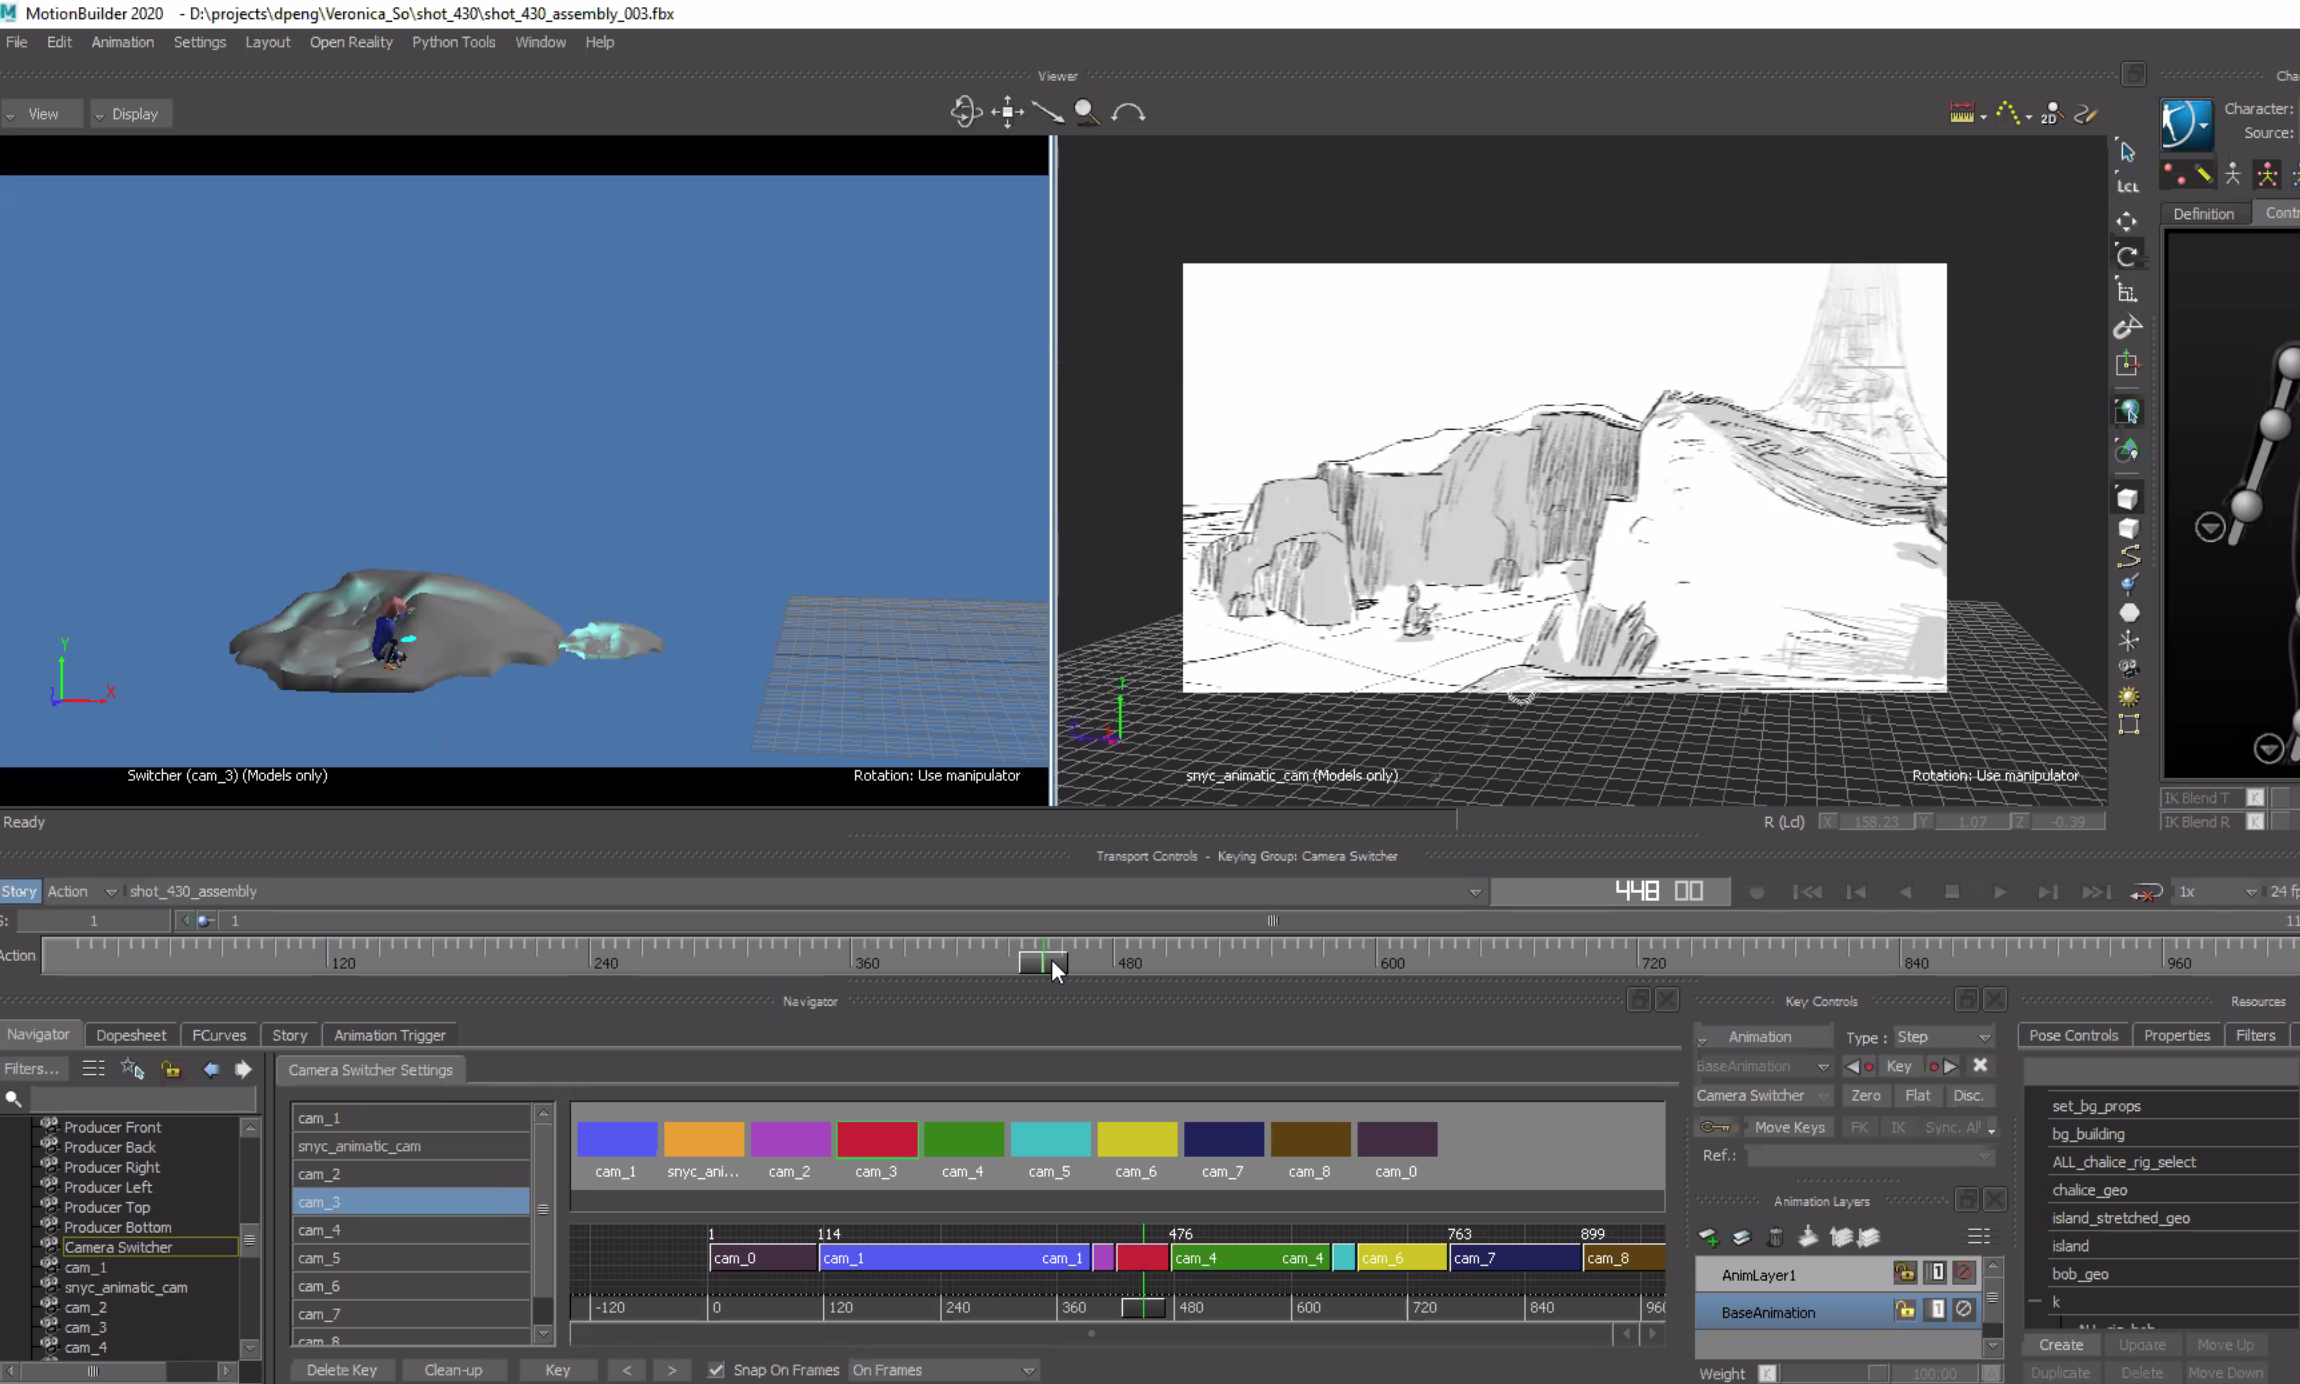2300x1384 pixels.
Task: Click the merge layers down icon
Action: coord(1808,1238)
